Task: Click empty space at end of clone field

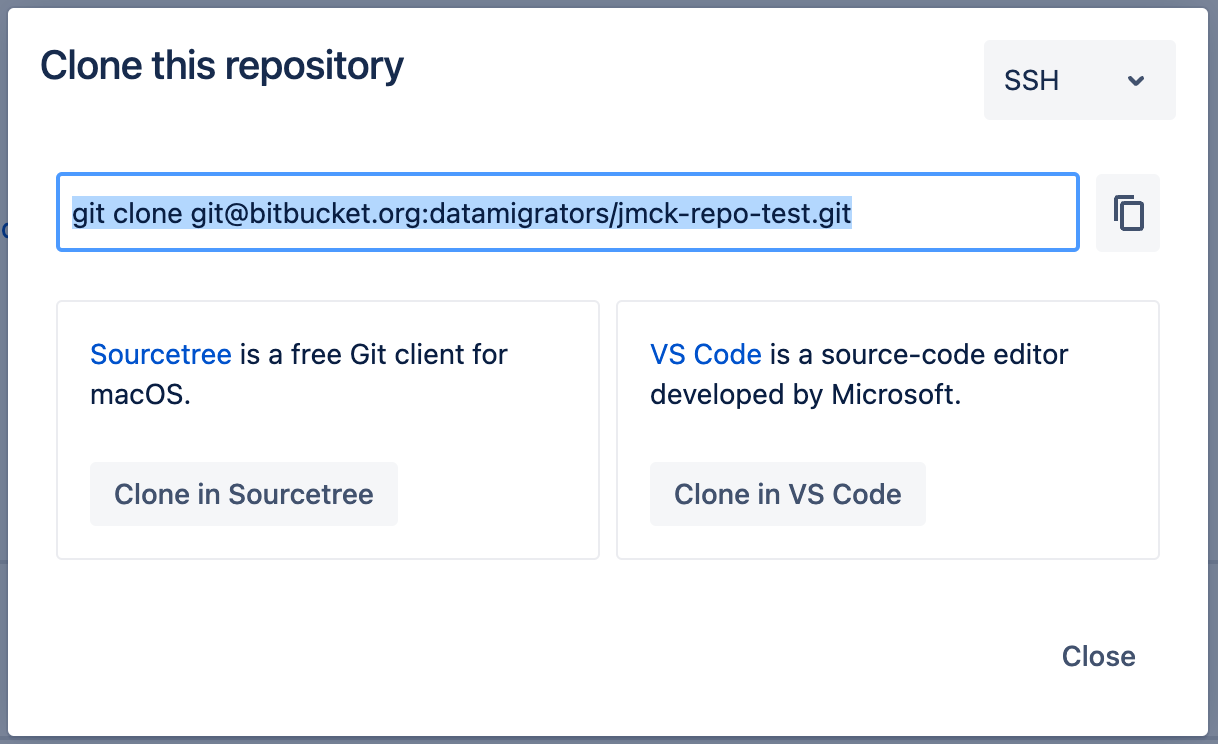Action: [965, 213]
